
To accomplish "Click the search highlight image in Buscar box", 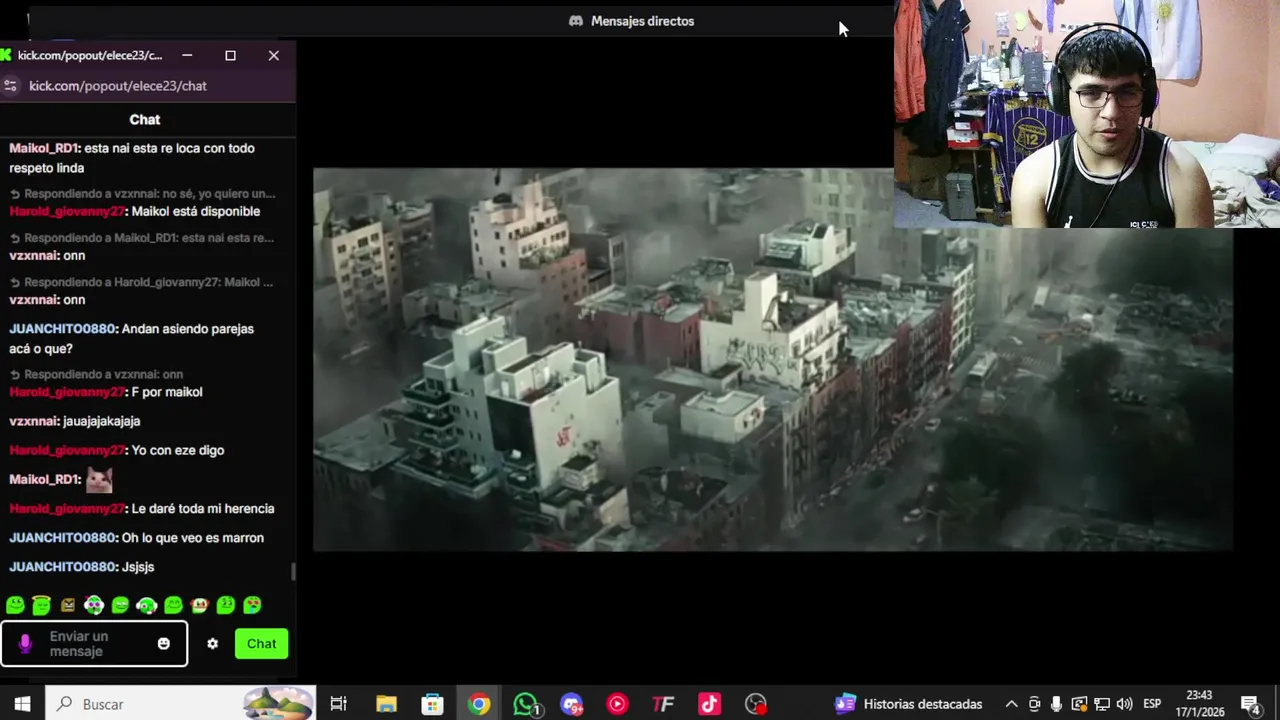I will click(x=277, y=704).
